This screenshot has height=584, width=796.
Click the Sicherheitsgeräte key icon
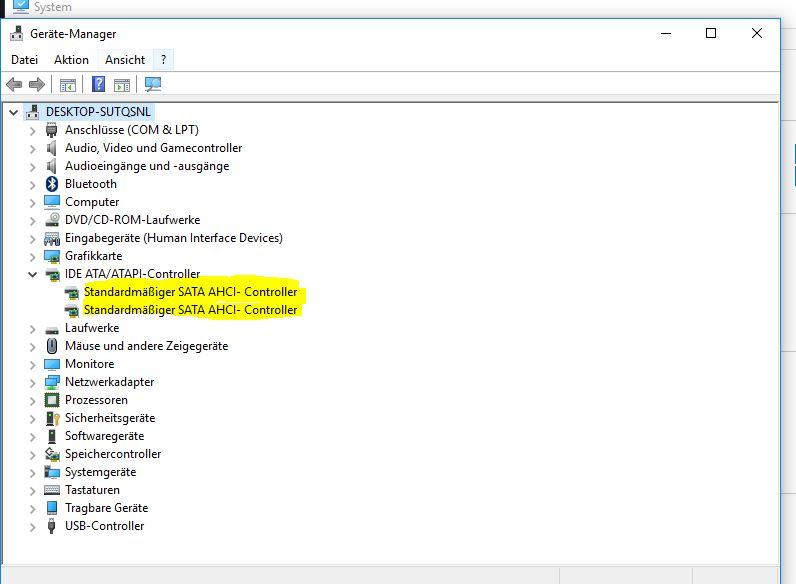pos(52,418)
